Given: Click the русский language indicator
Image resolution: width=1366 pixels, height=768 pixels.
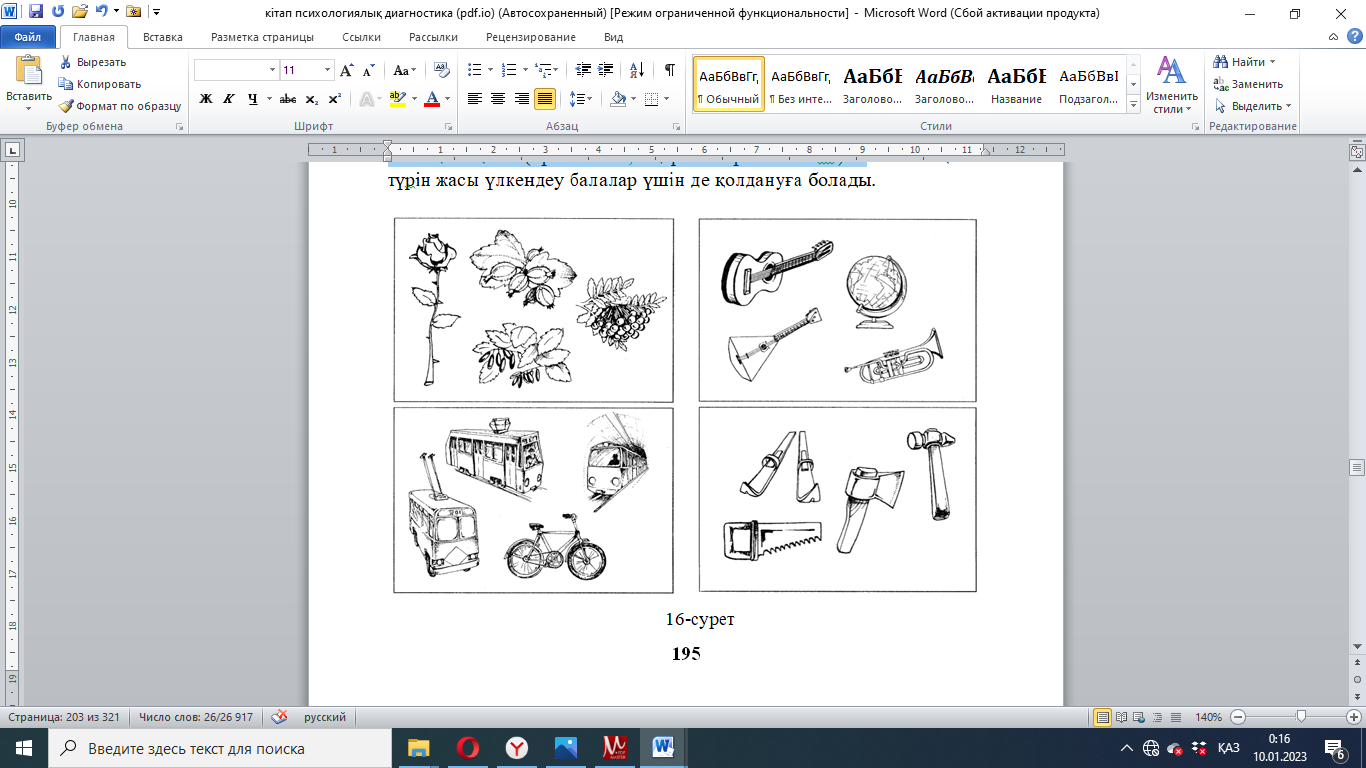Looking at the screenshot, I should coord(325,717).
